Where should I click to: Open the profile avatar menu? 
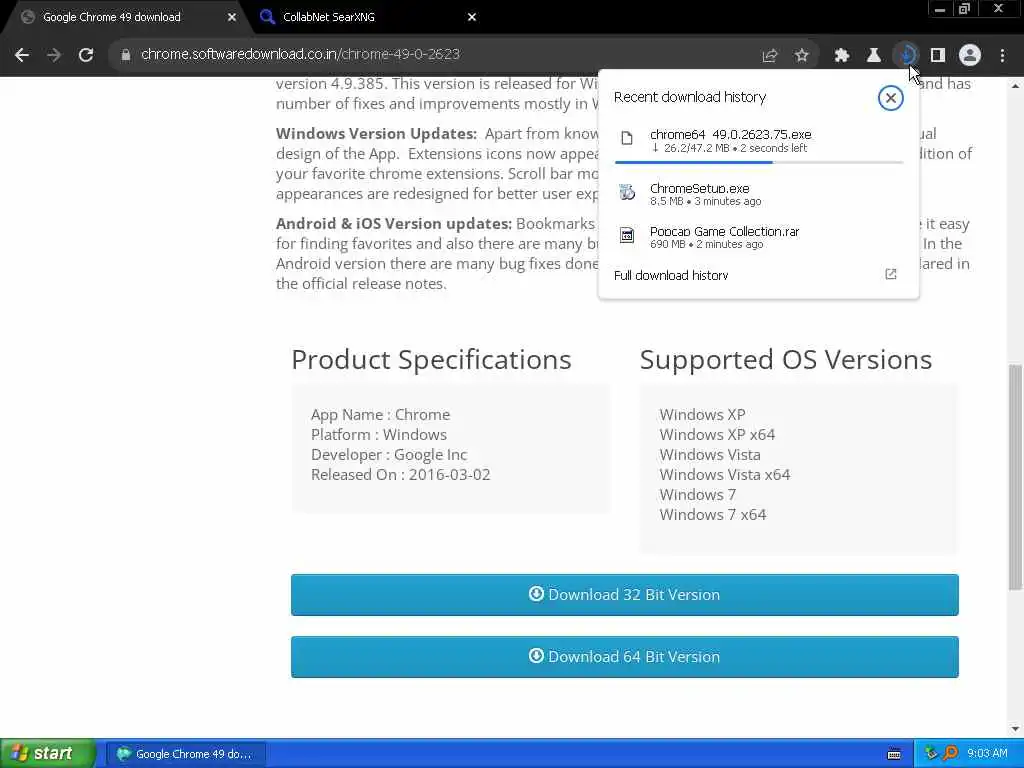pos(970,56)
